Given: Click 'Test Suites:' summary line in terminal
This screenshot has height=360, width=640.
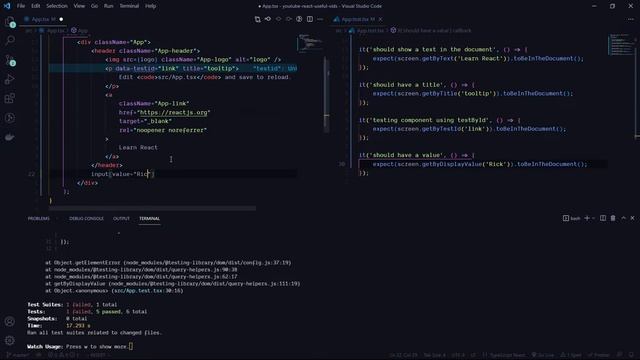Looking at the screenshot, I should click(x=72, y=304).
